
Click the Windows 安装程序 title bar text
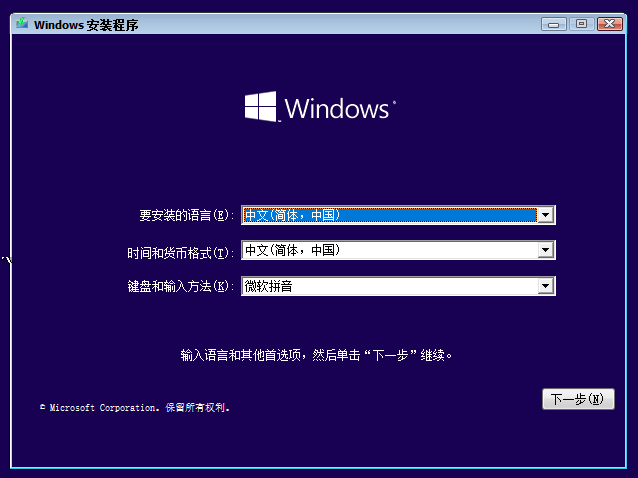click(86, 25)
